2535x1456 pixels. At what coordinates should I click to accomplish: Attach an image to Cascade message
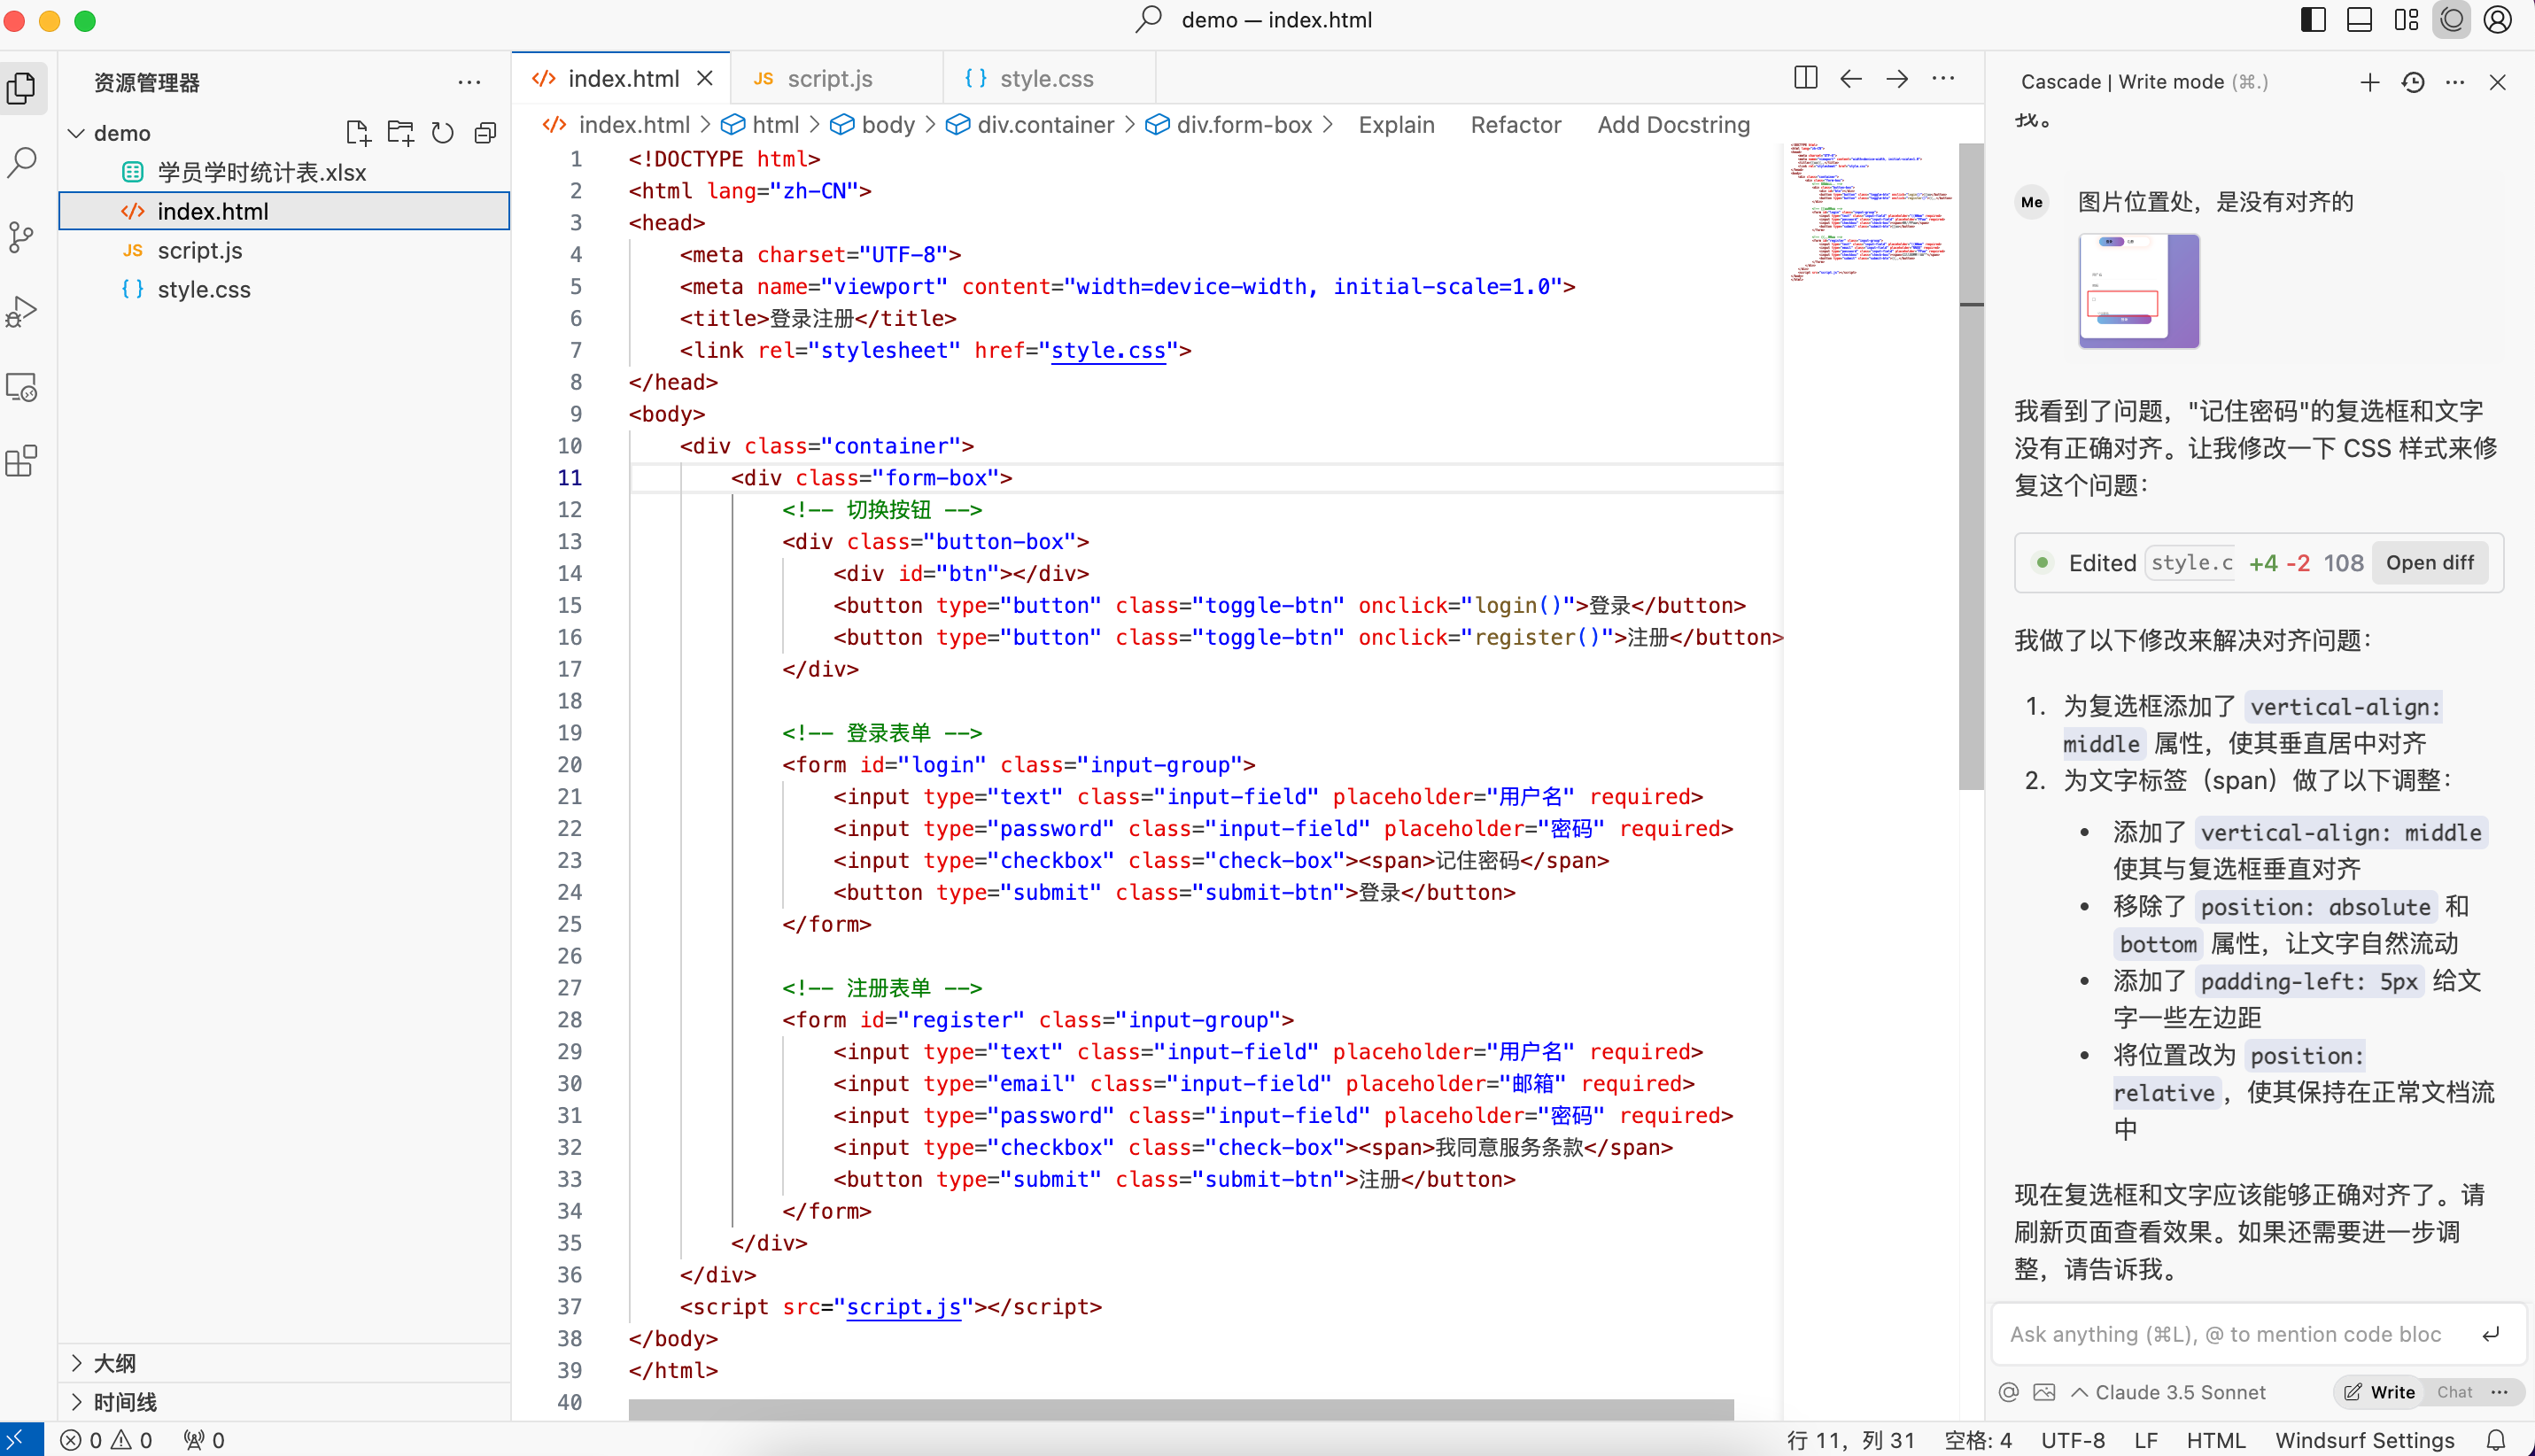point(2045,1392)
